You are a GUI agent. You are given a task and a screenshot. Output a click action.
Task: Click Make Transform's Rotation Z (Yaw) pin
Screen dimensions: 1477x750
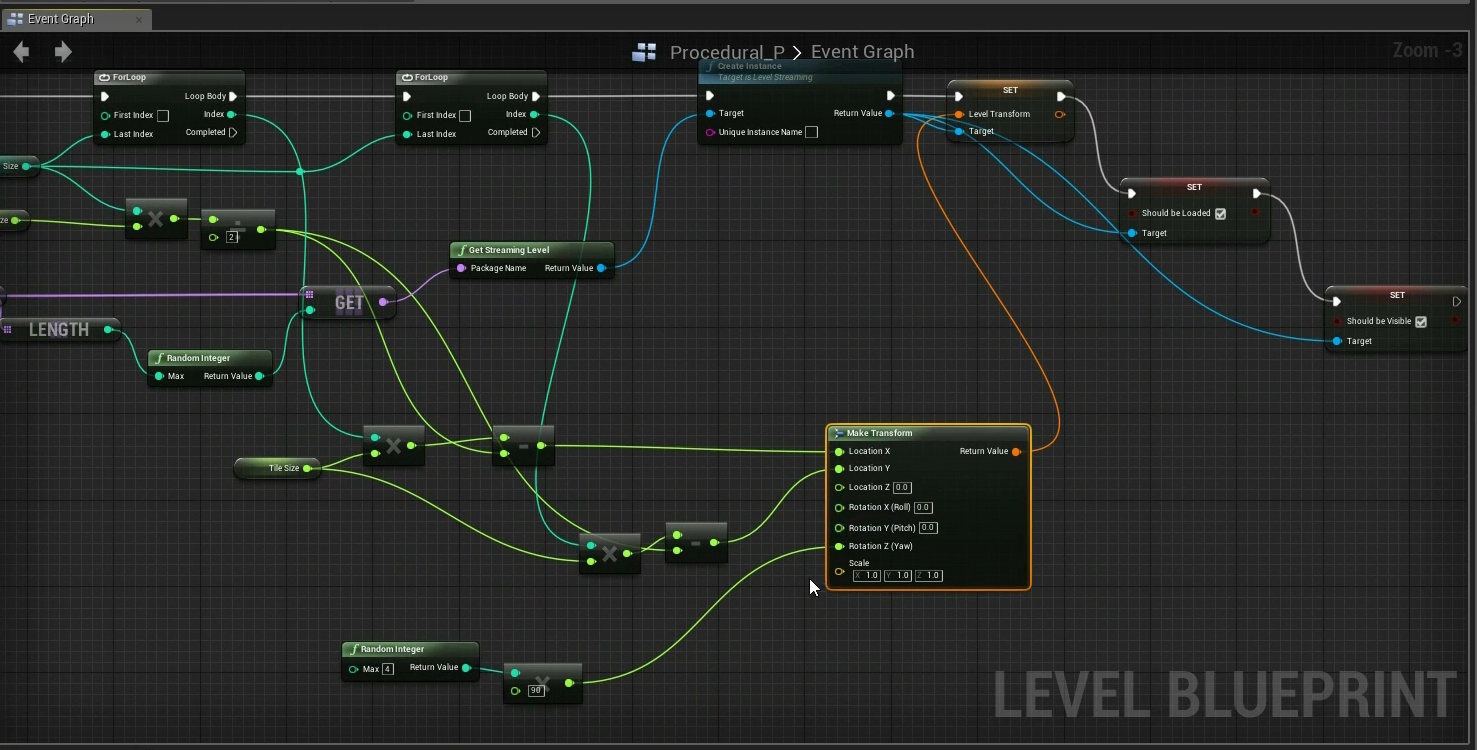(839, 547)
